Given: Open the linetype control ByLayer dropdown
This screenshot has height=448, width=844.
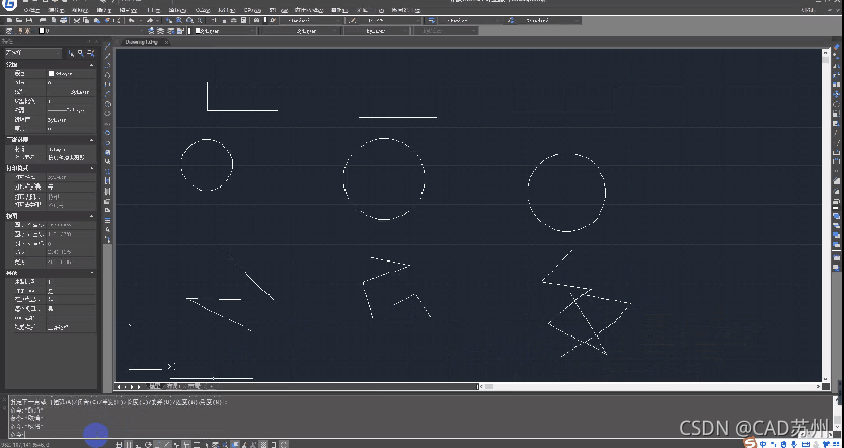Looking at the screenshot, I should [x=301, y=31].
